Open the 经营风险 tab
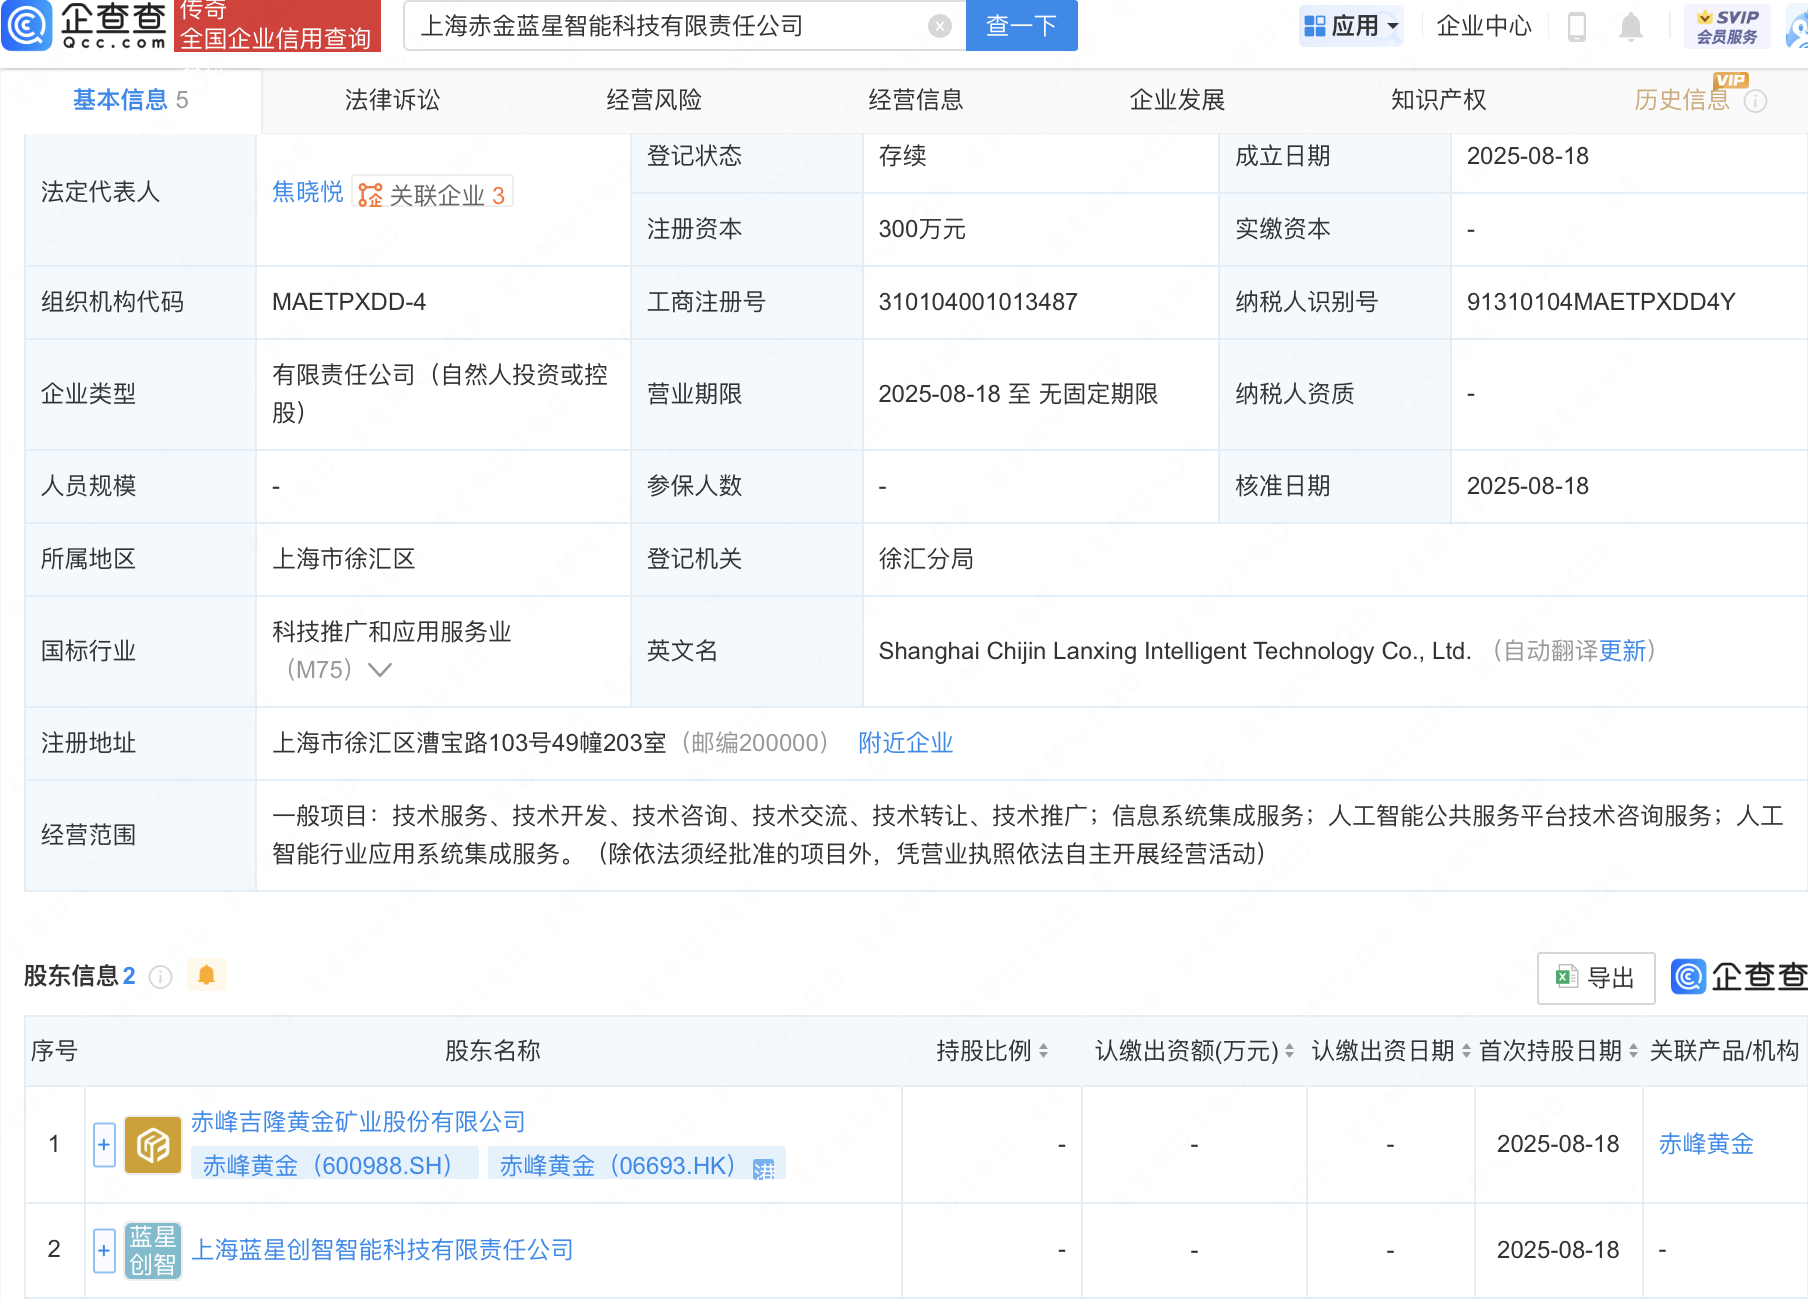1808x1300 pixels. coord(654,100)
